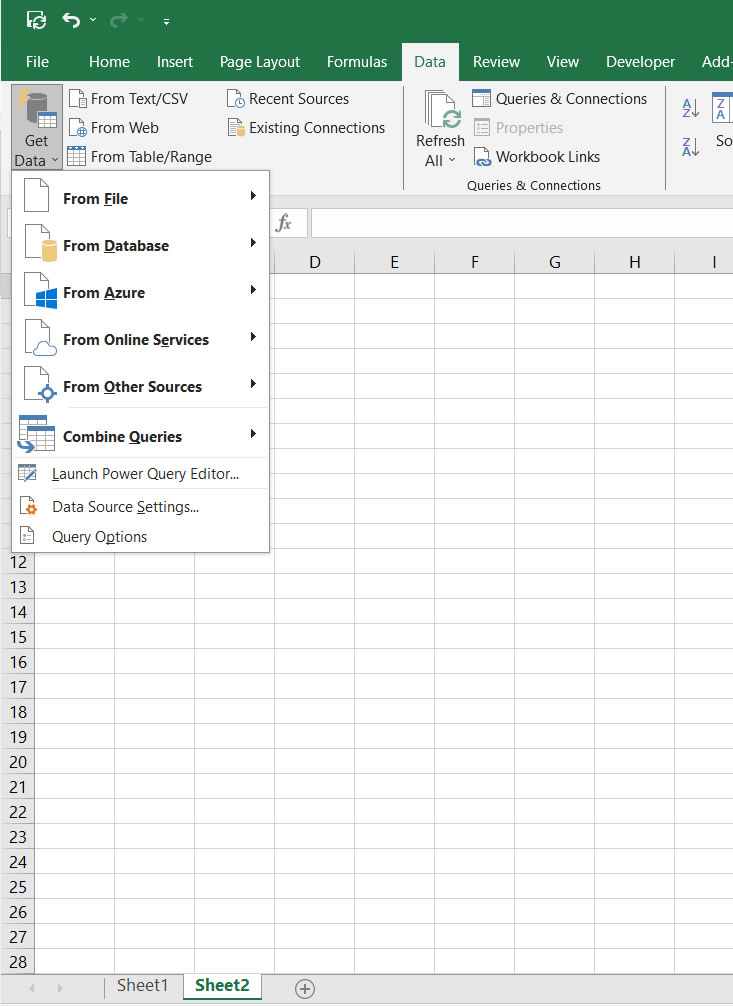The height and width of the screenshot is (1006, 733).
Task: Go to the Formulas tab
Action: pos(357,62)
